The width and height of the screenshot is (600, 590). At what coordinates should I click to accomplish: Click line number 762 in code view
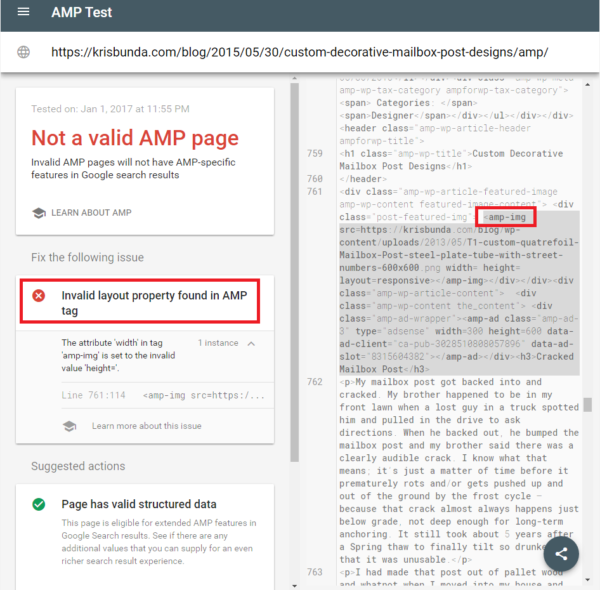[315, 382]
